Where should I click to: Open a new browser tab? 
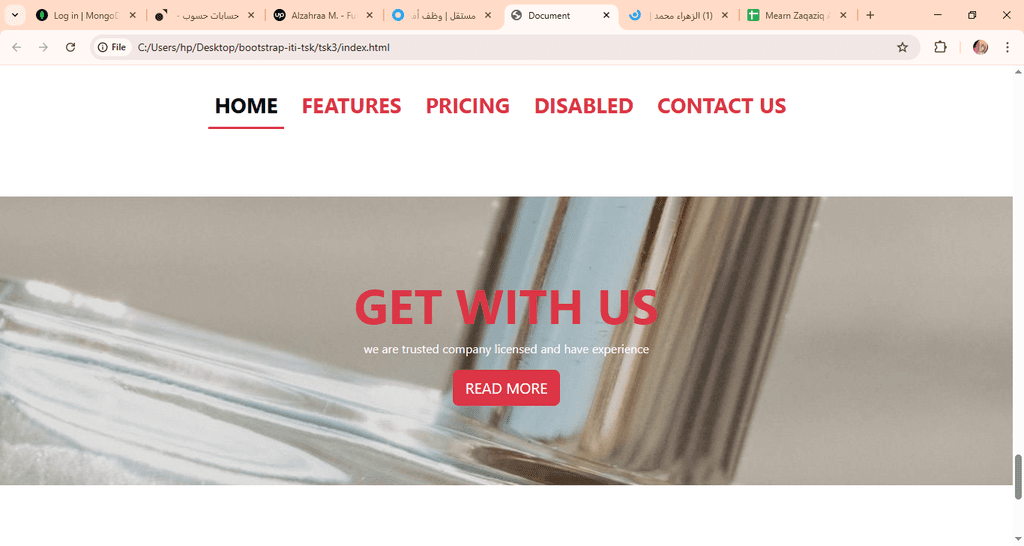(x=870, y=15)
